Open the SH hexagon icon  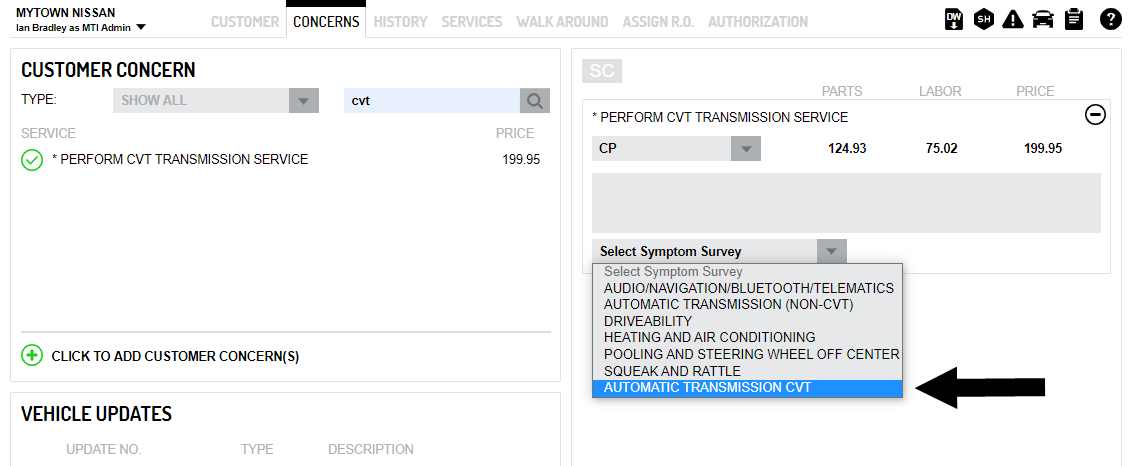[x=983, y=19]
